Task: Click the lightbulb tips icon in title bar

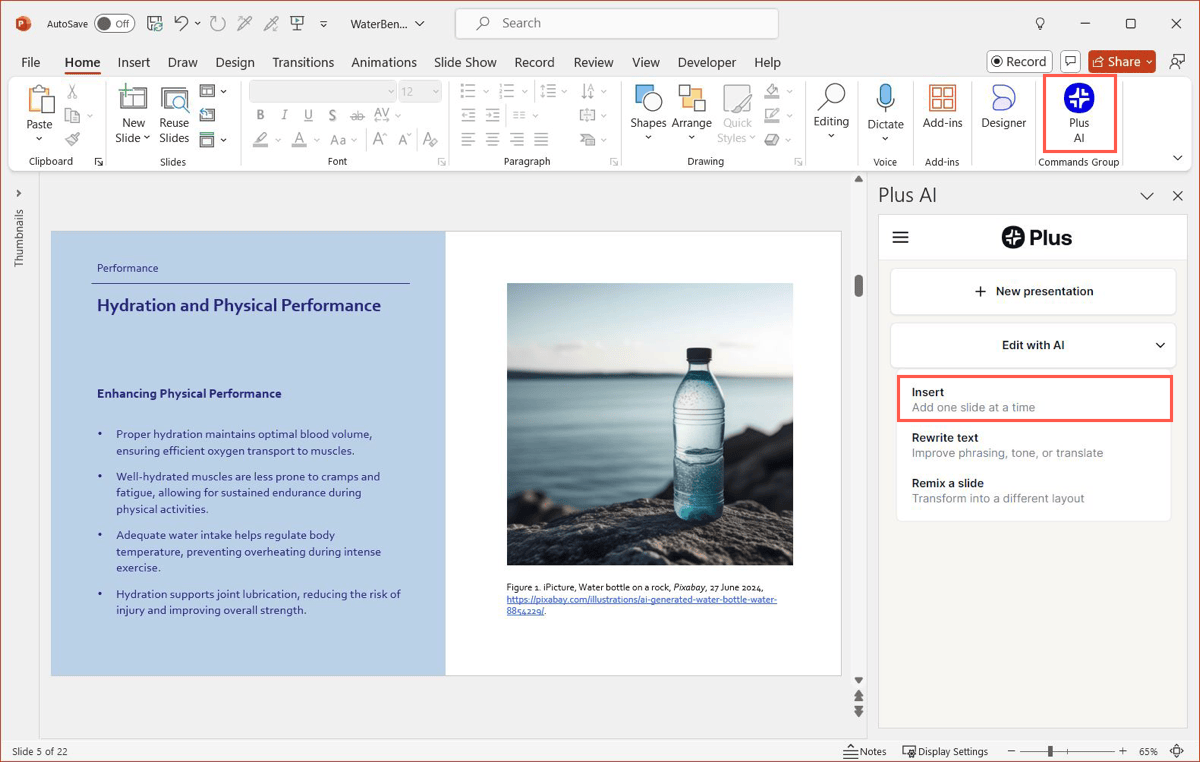Action: pyautogui.click(x=1040, y=23)
